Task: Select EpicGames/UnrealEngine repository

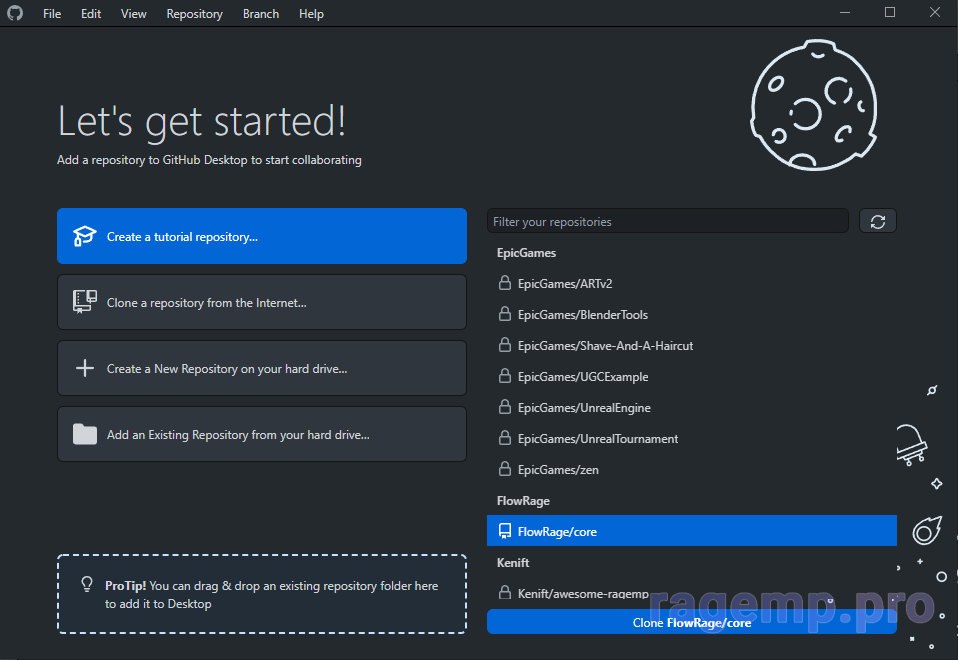Action: pyautogui.click(x=692, y=407)
